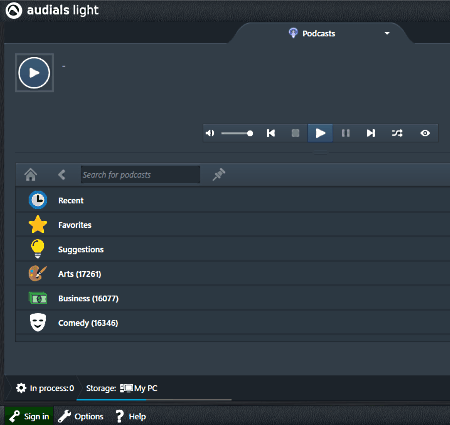Screen dimensions: 450x425
Task: Navigate back with the arrow icon
Action: (x=61, y=175)
